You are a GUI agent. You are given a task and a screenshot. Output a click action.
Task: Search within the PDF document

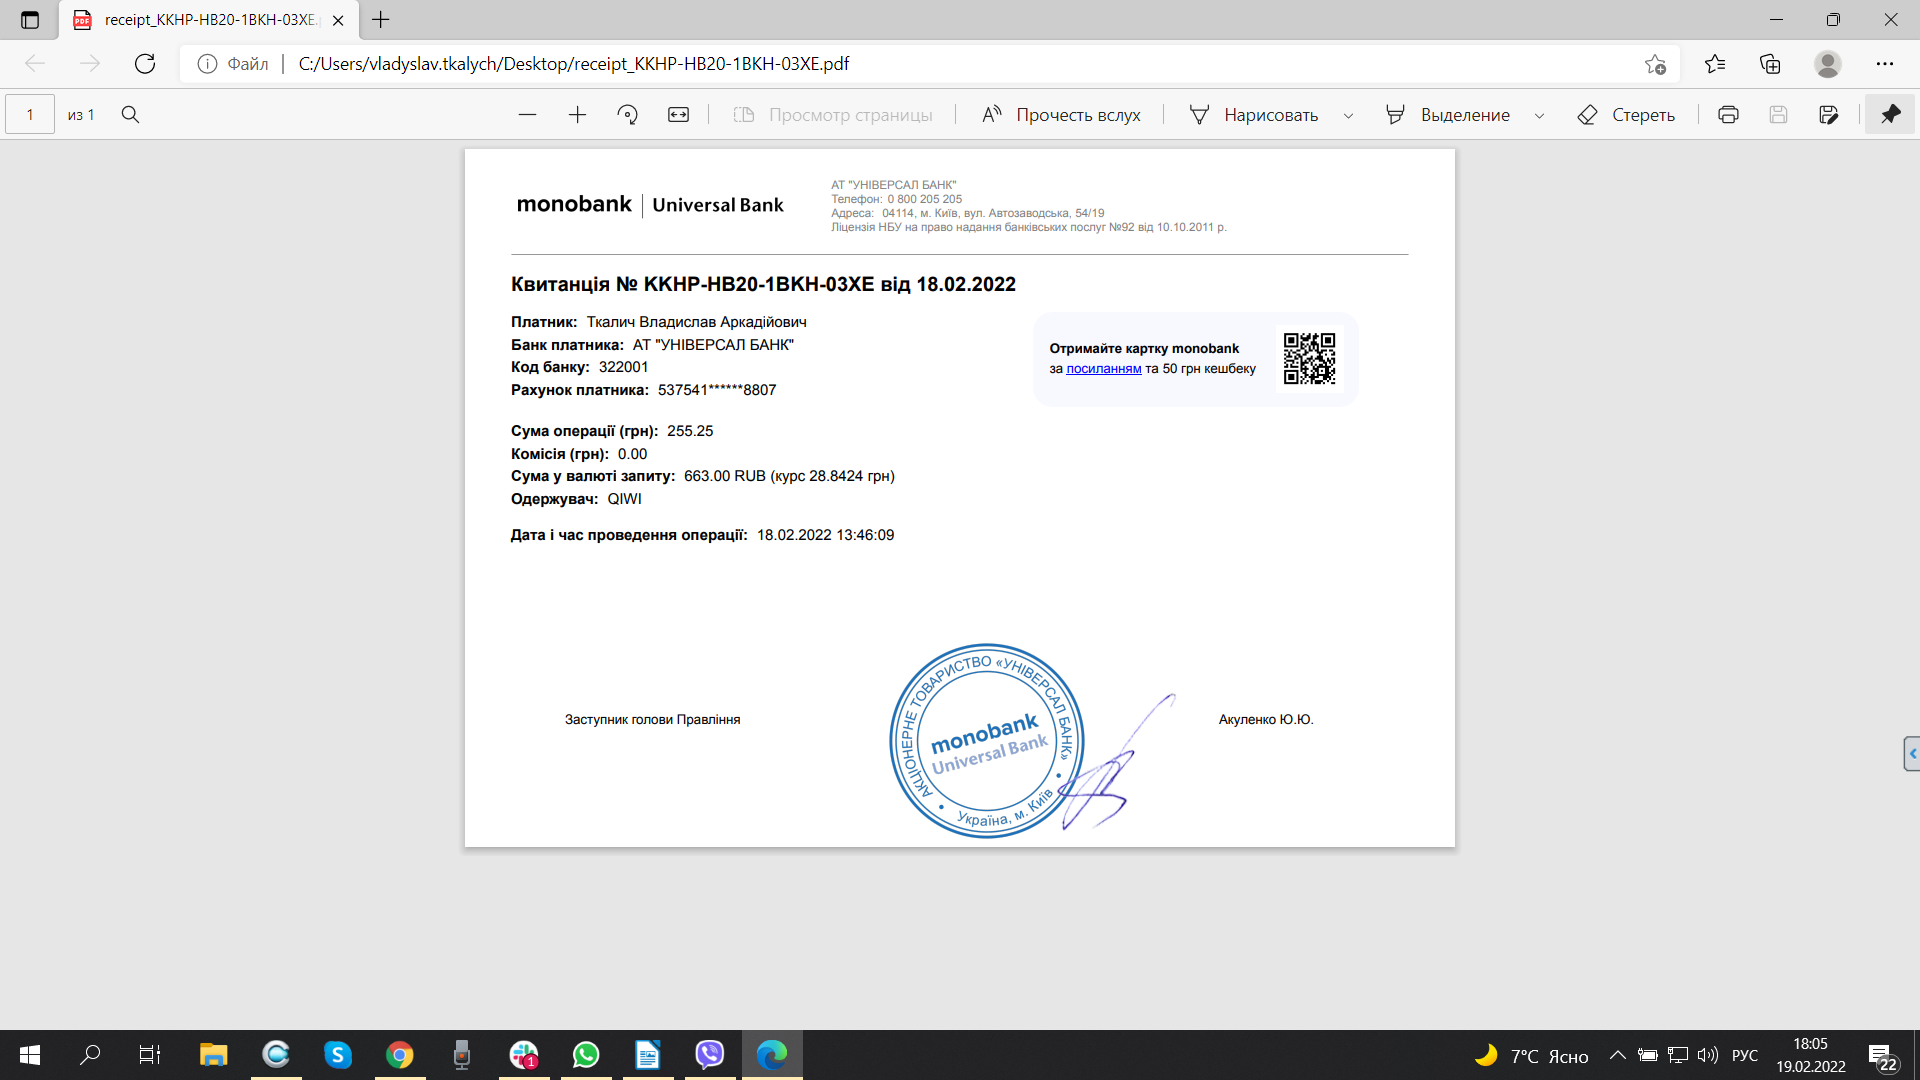[x=130, y=115]
